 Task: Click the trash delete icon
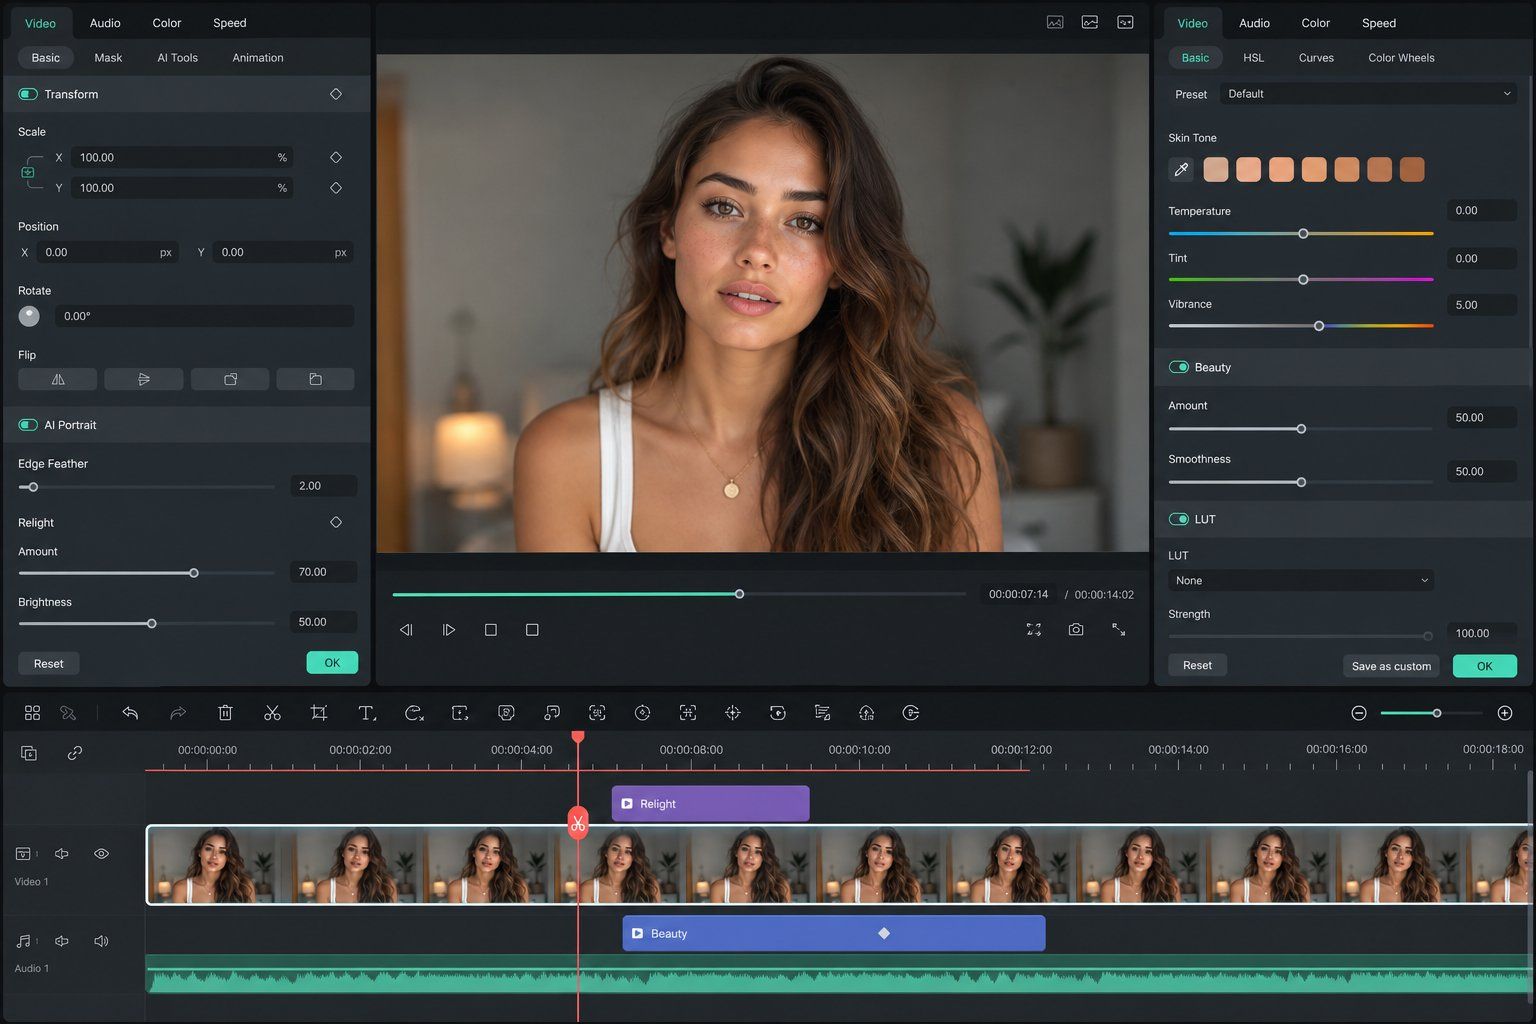pos(225,713)
